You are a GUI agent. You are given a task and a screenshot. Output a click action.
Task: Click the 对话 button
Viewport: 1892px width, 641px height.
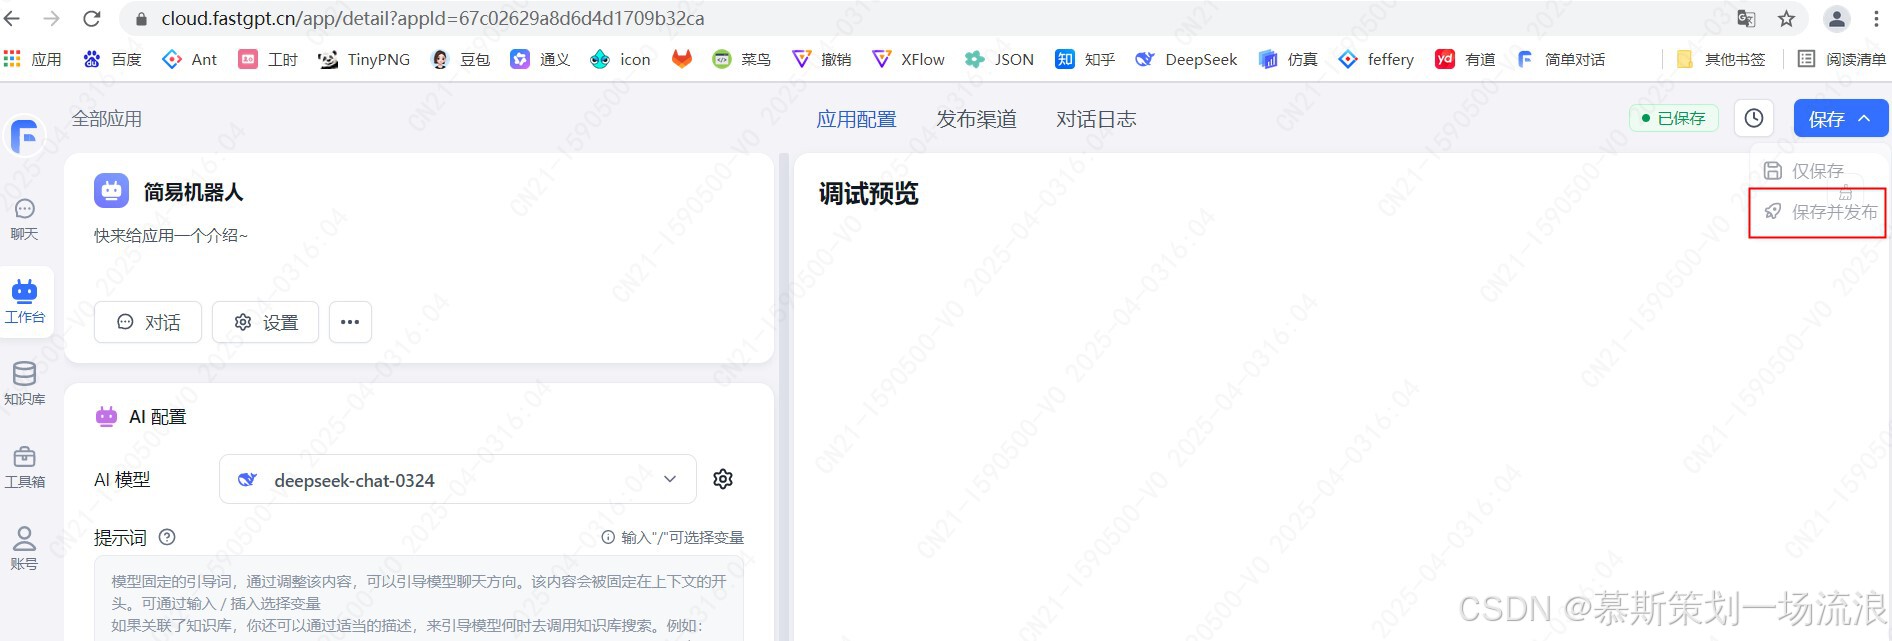148,322
